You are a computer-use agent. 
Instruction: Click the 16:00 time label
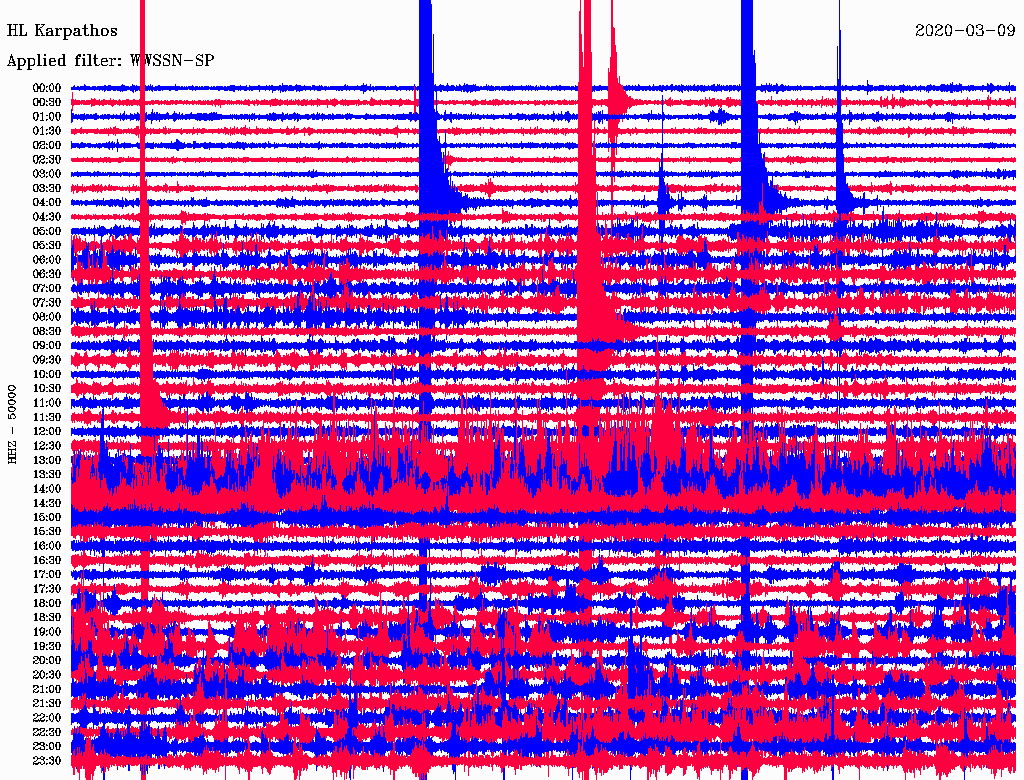47,545
